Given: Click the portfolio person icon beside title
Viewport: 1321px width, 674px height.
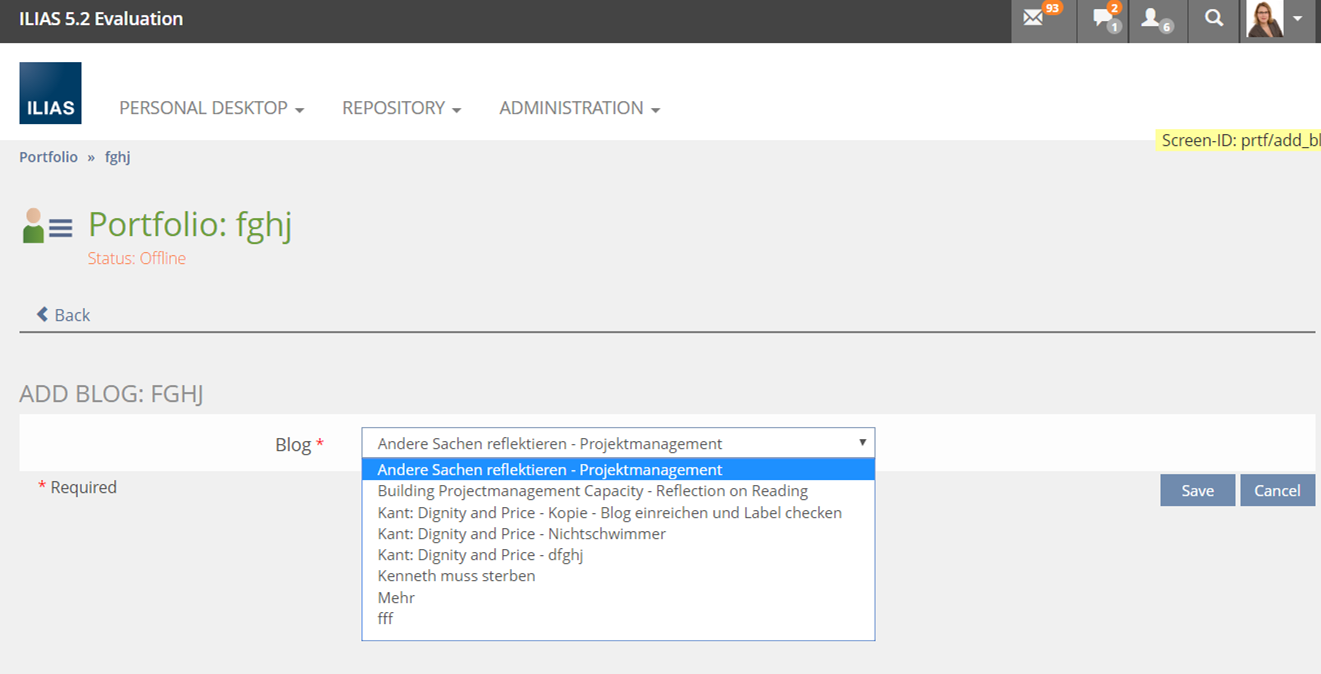Looking at the screenshot, I should point(34,226).
